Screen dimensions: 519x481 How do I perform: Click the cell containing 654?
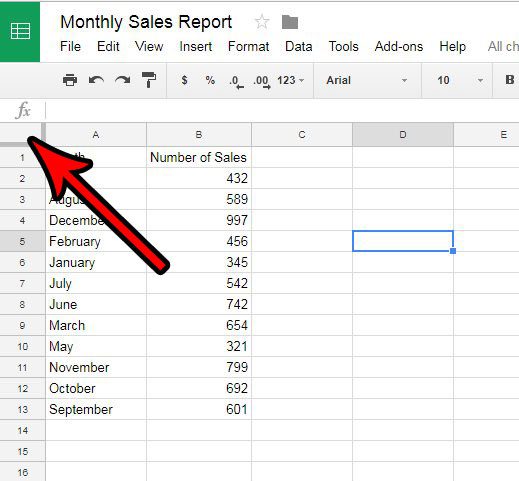click(199, 325)
